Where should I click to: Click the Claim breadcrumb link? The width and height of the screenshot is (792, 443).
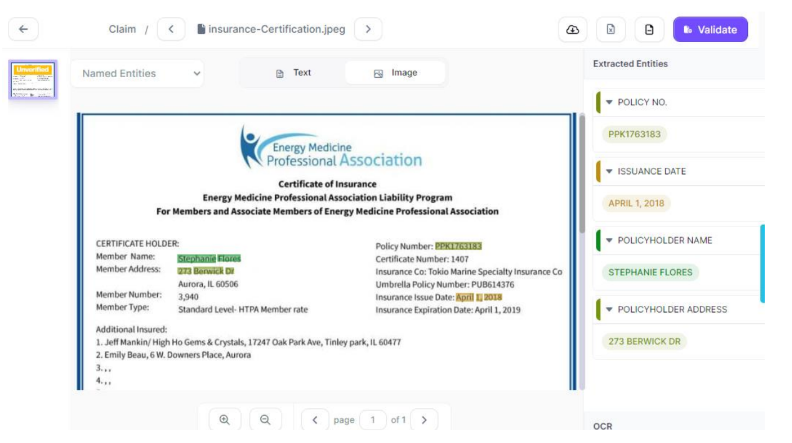(122, 29)
